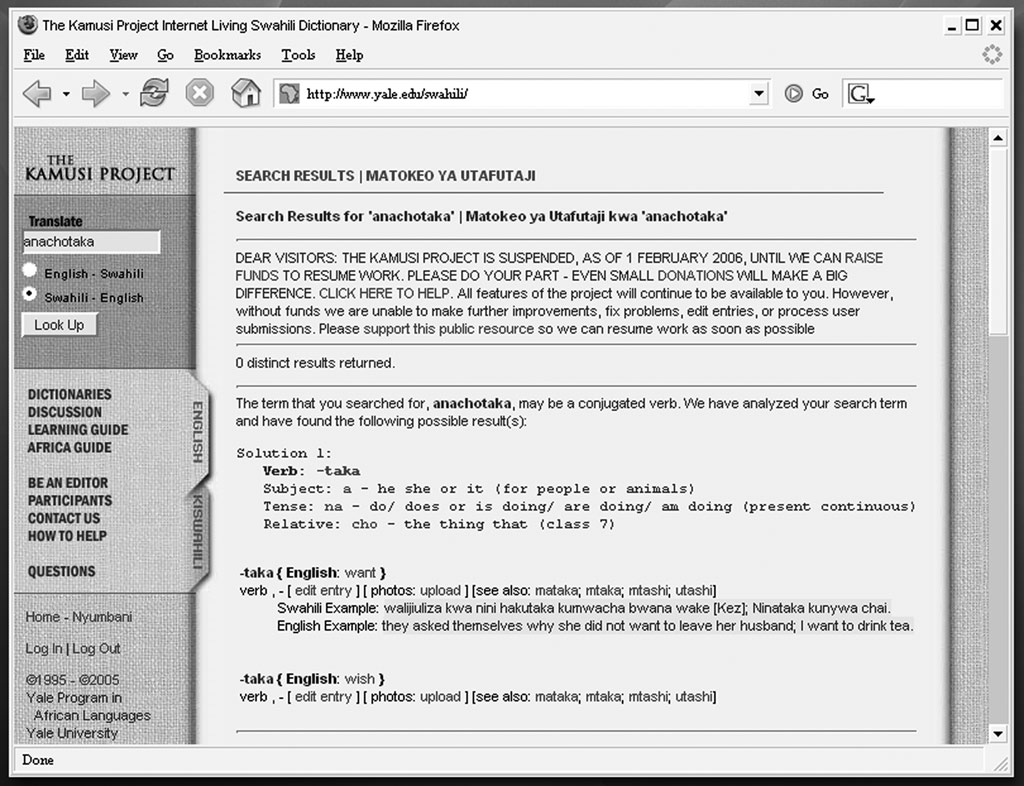The image size is (1024, 786).
Task: Click the 'Solution 1:' text
Action: (284, 453)
